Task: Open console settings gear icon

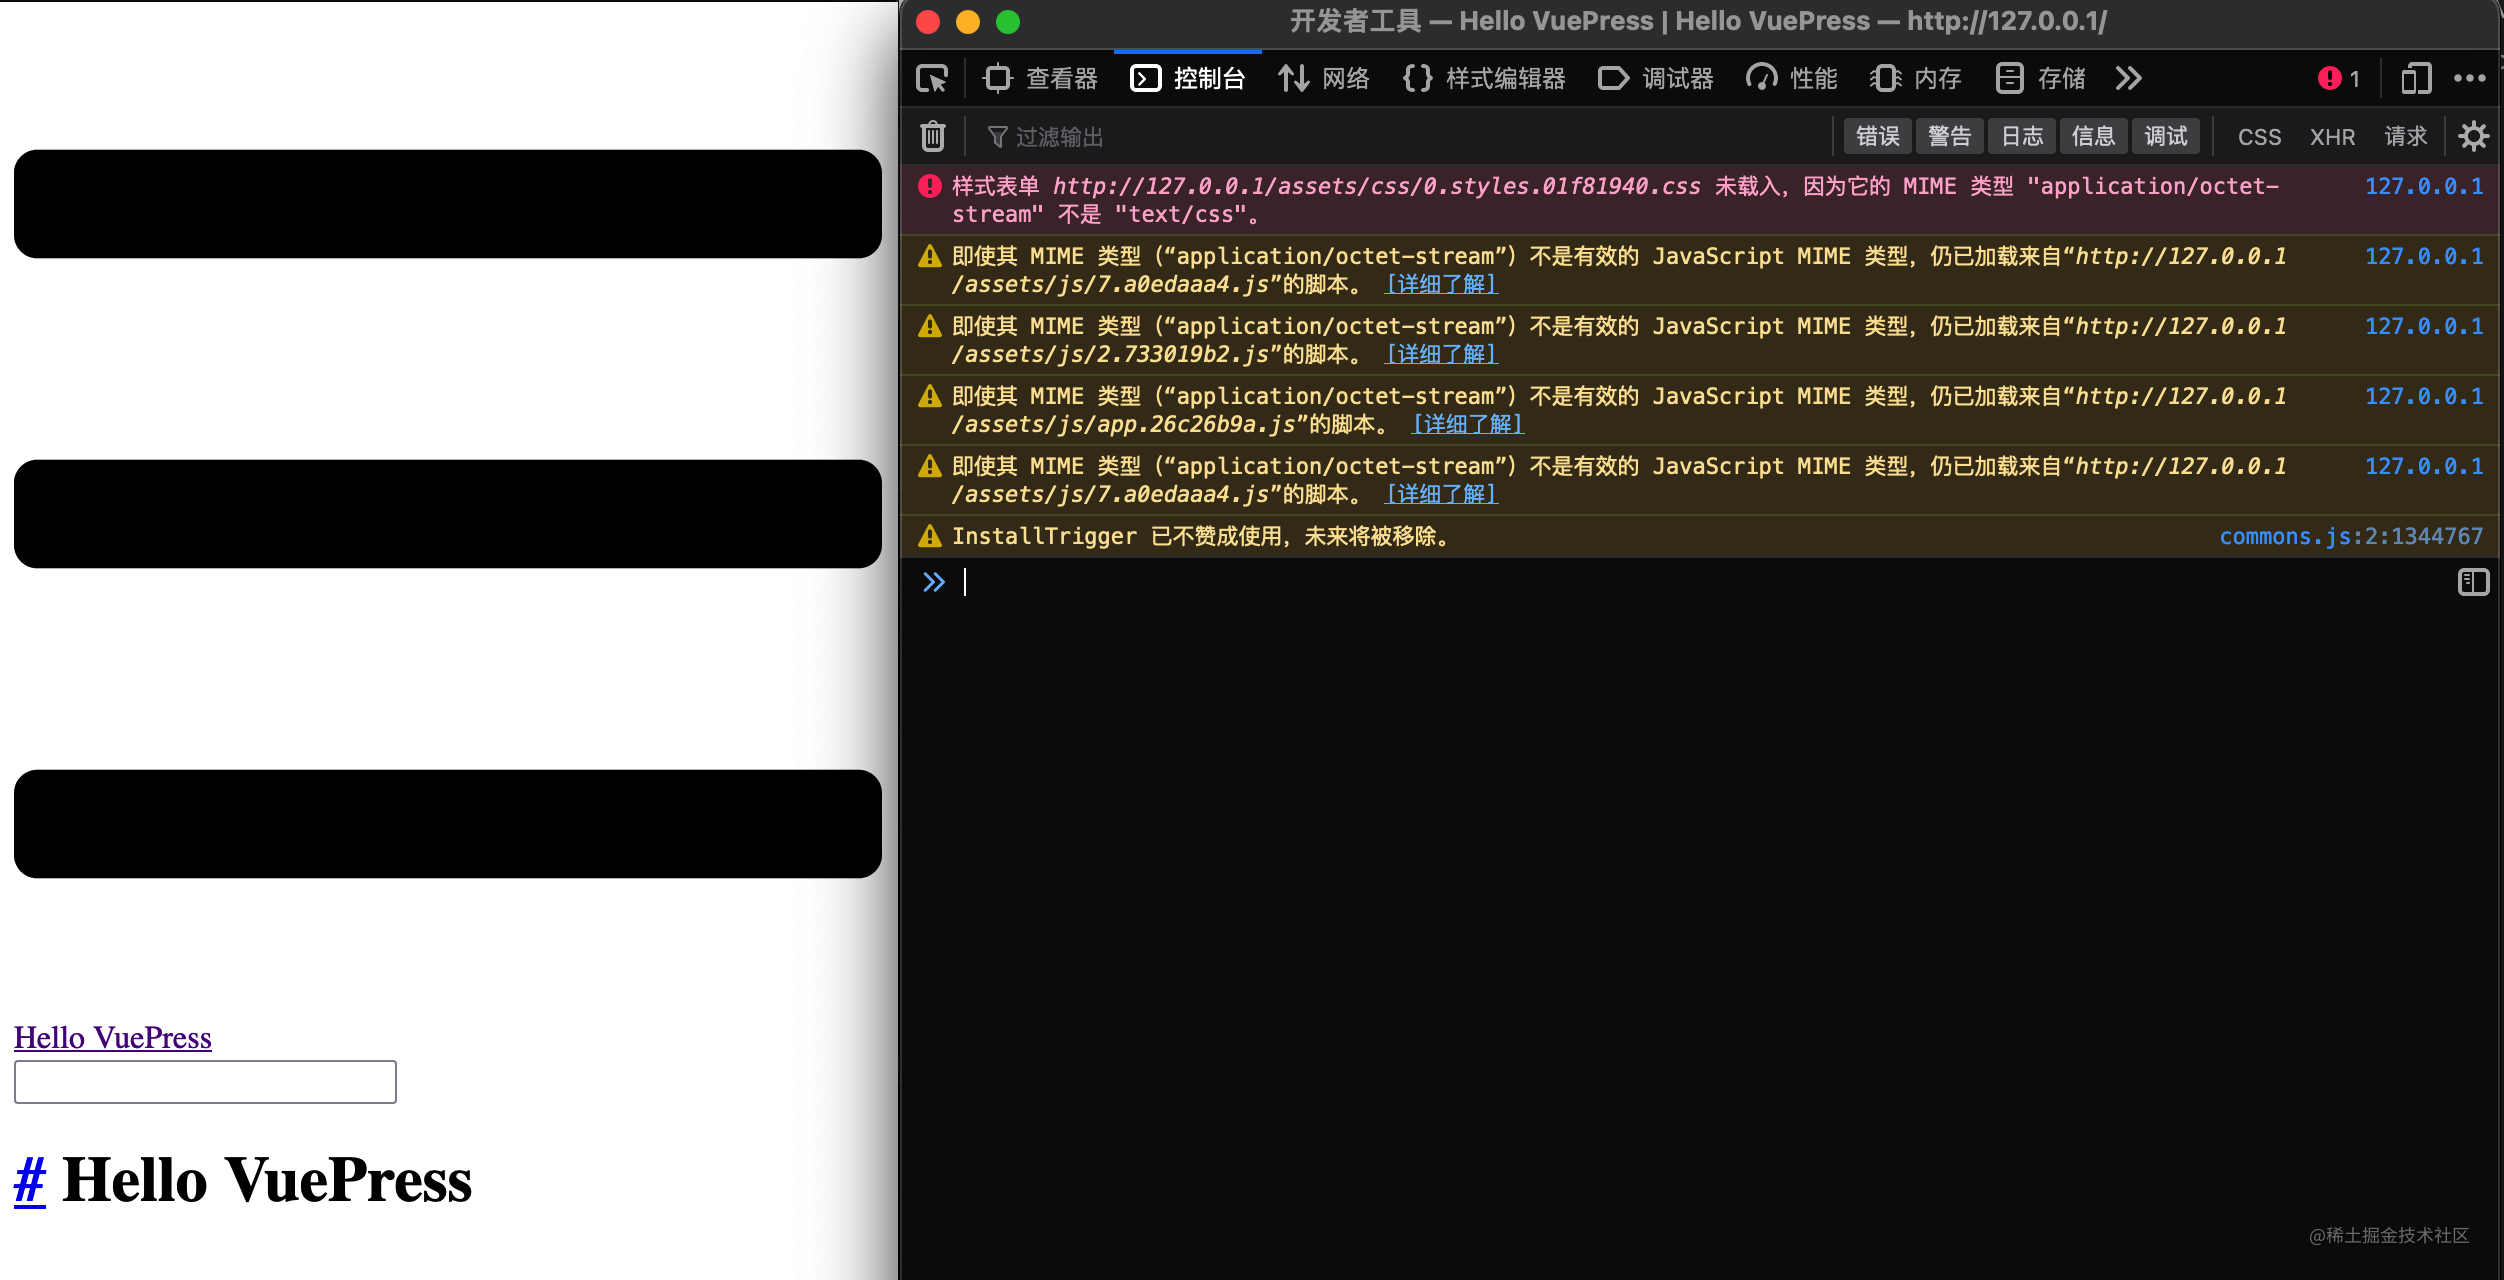Action: point(2473,136)
